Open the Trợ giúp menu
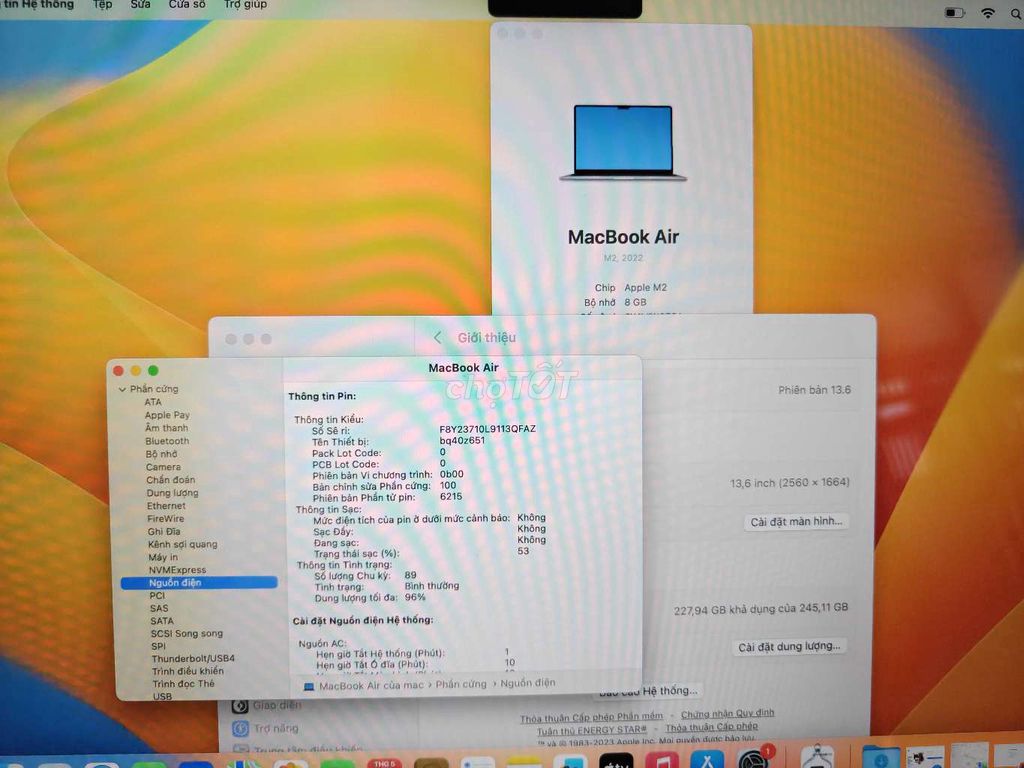 tap(246, 5)
